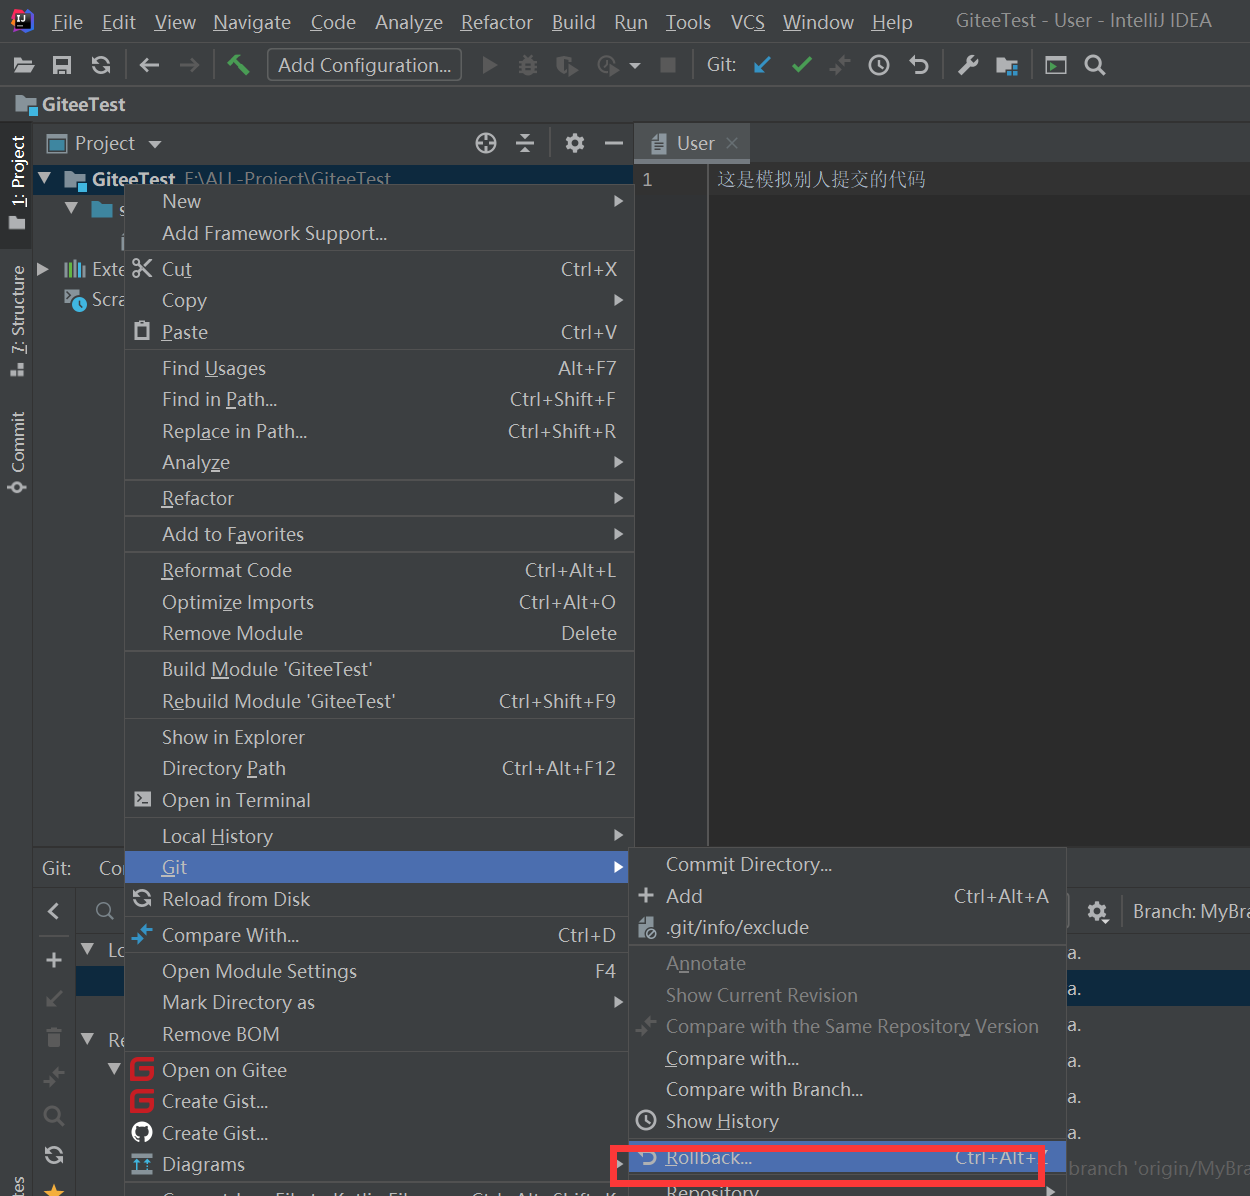Screen dimensions: 1250x1196
Task: Click the Run play icon
Action: (490, 65)
